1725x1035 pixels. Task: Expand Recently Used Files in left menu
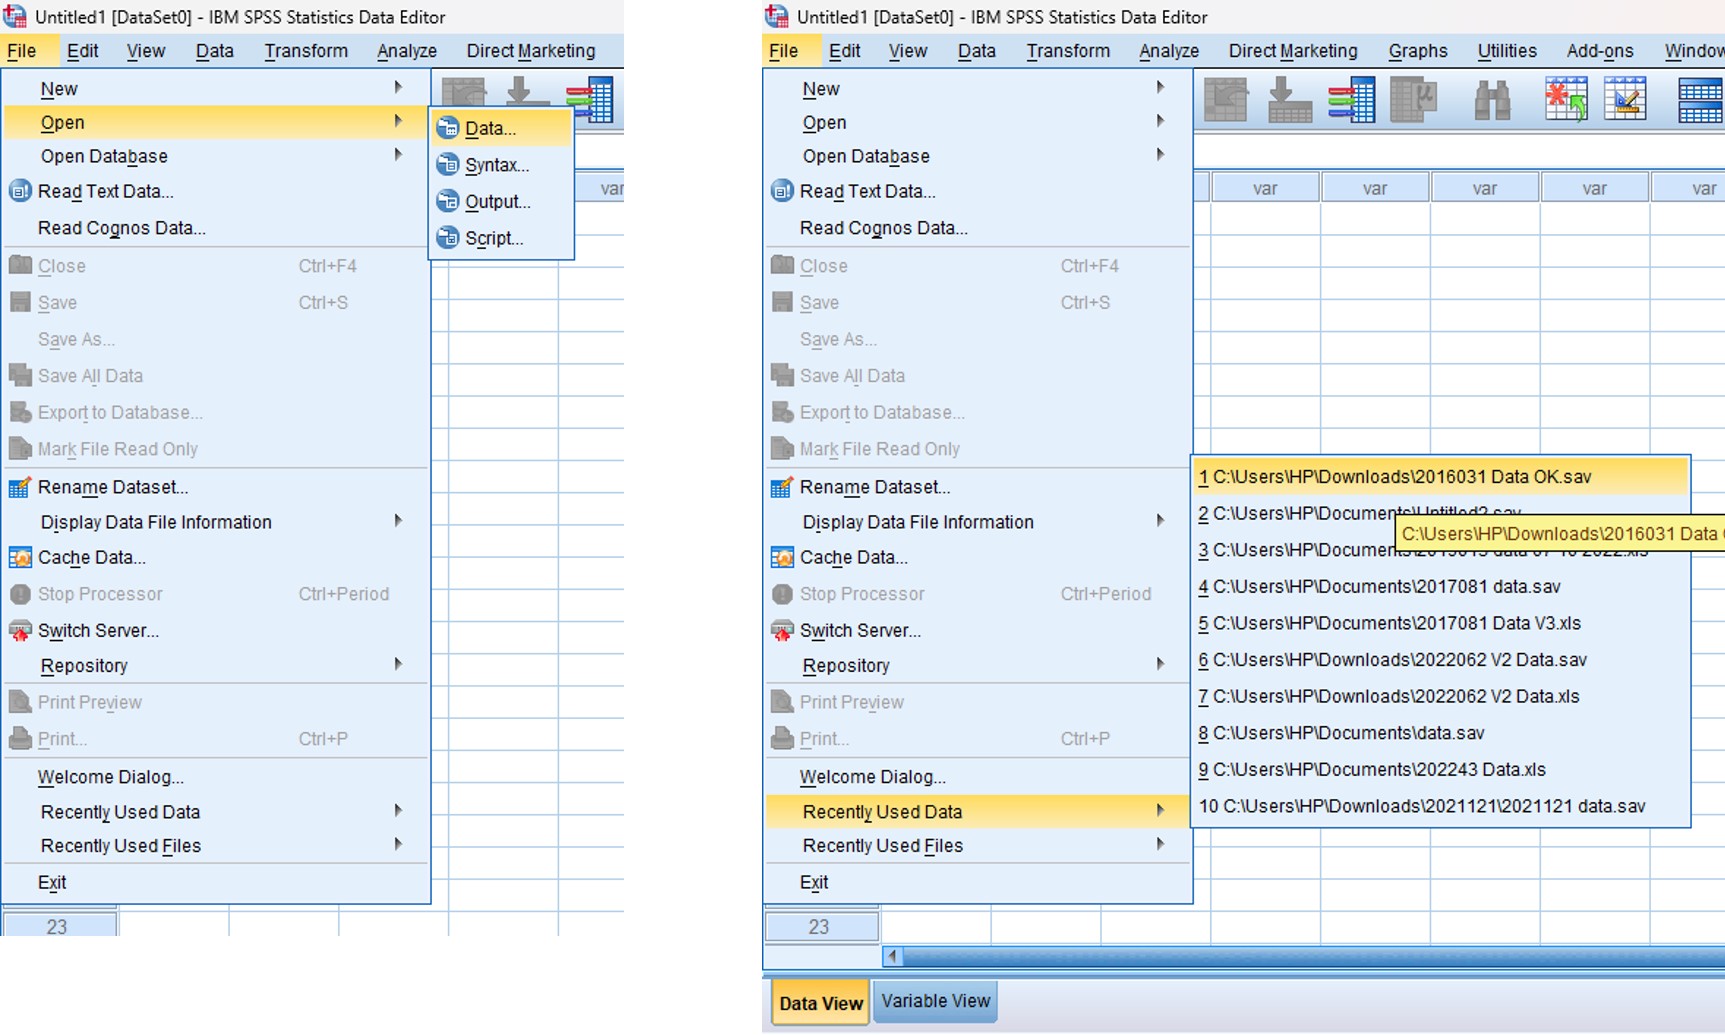[x=398, y=844]
